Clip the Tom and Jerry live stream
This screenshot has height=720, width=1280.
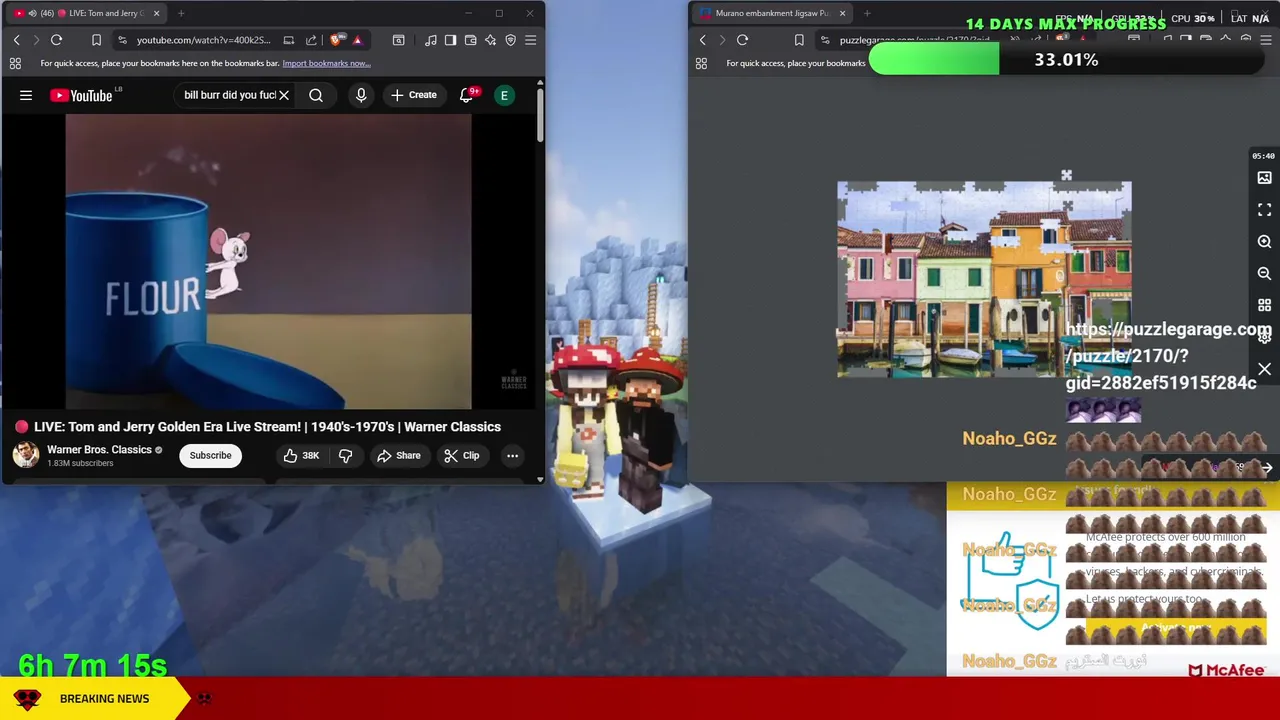tap(461, 455)
